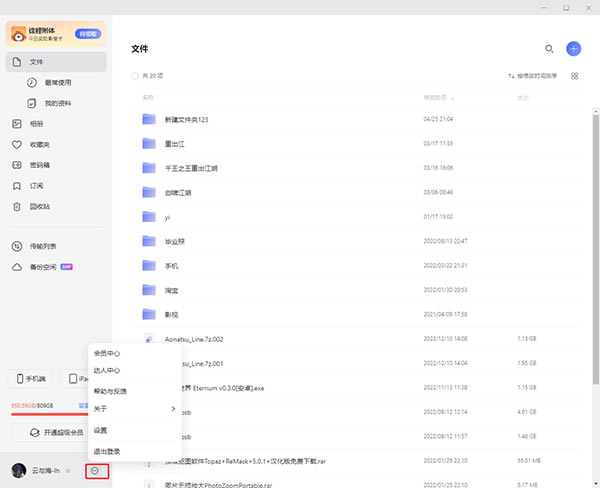Open 收藏夹 (Favorites) in the sidebar
600x488 pixels.
(38, 144)
